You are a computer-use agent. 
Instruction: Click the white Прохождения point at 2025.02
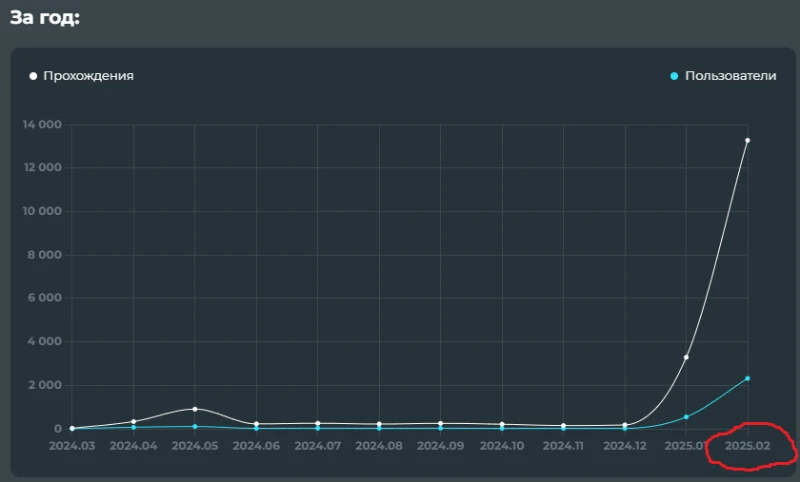[x=747, y=141]
